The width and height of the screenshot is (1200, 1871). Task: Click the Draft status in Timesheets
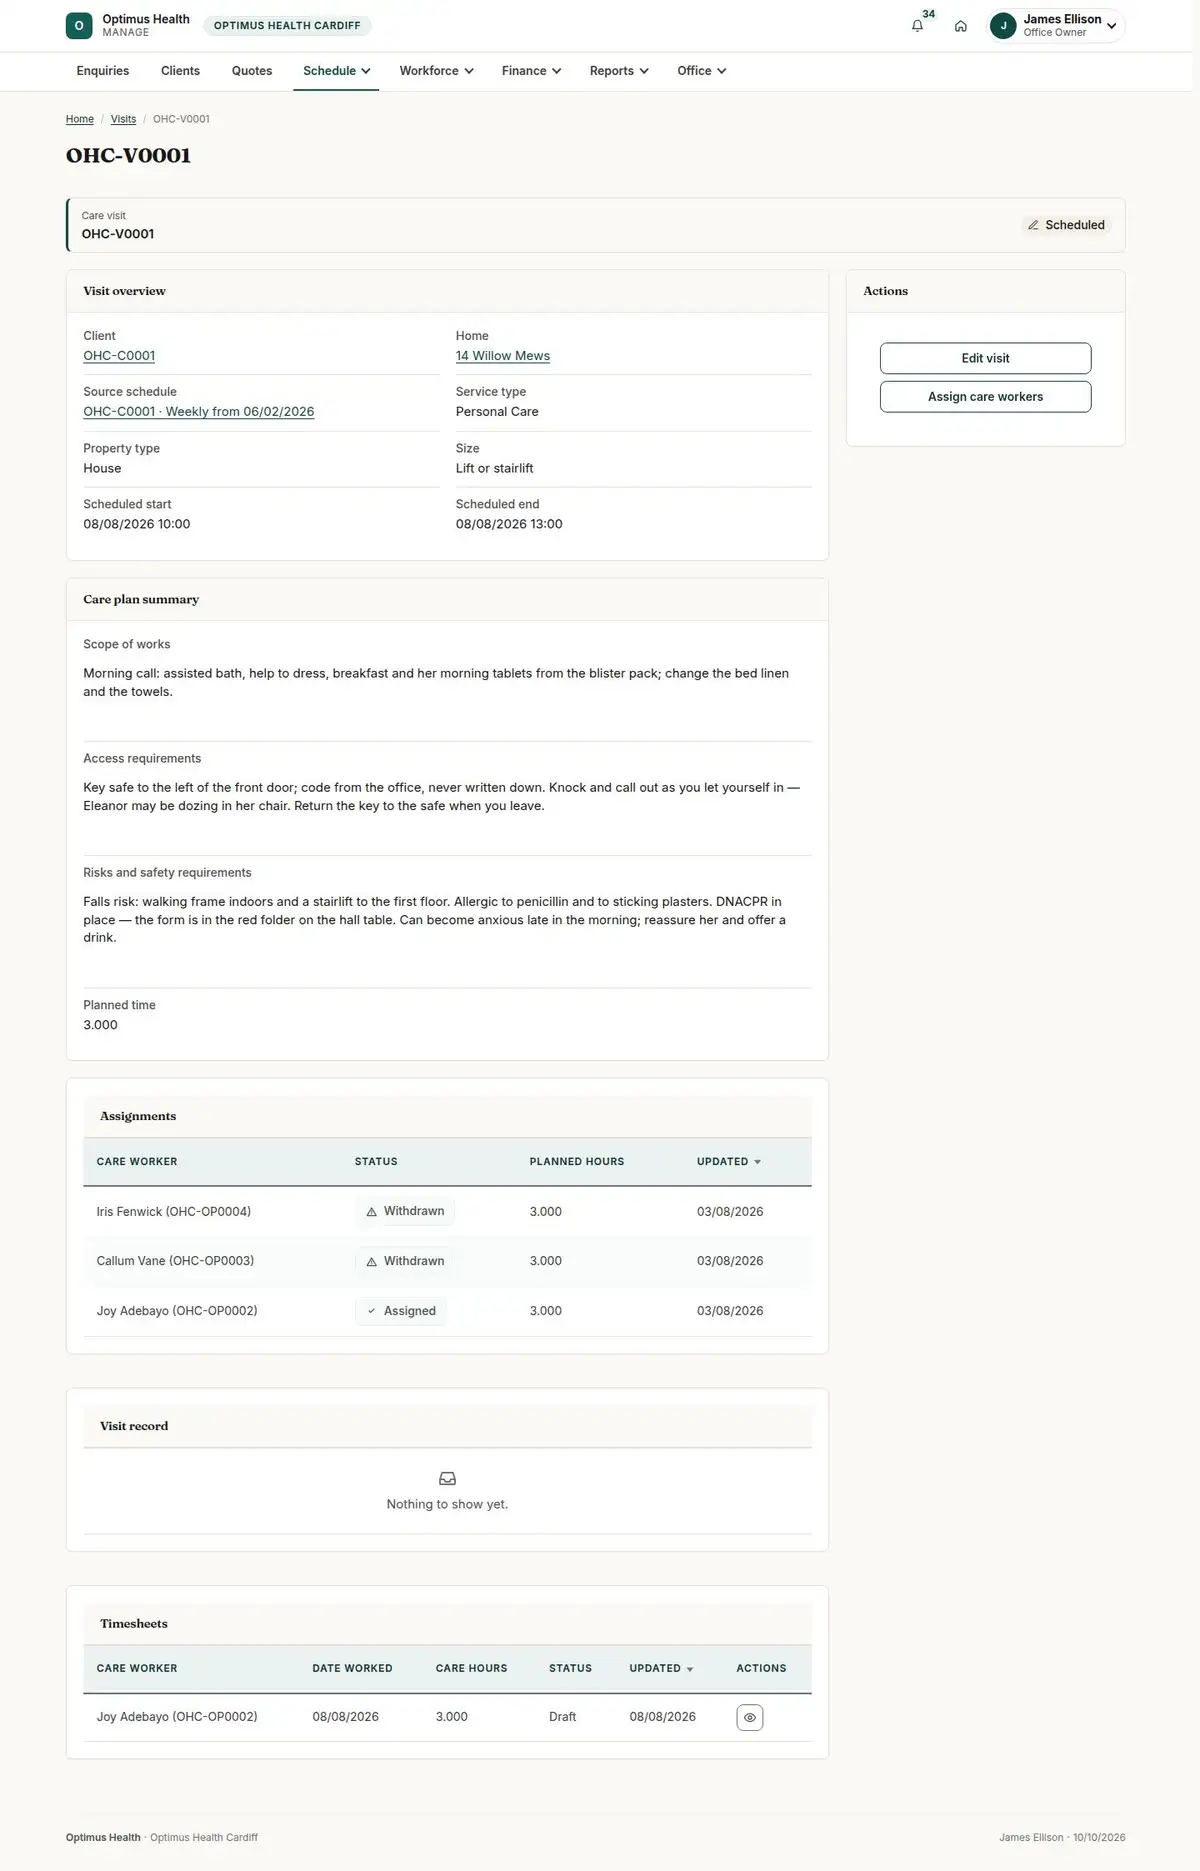562,1717
